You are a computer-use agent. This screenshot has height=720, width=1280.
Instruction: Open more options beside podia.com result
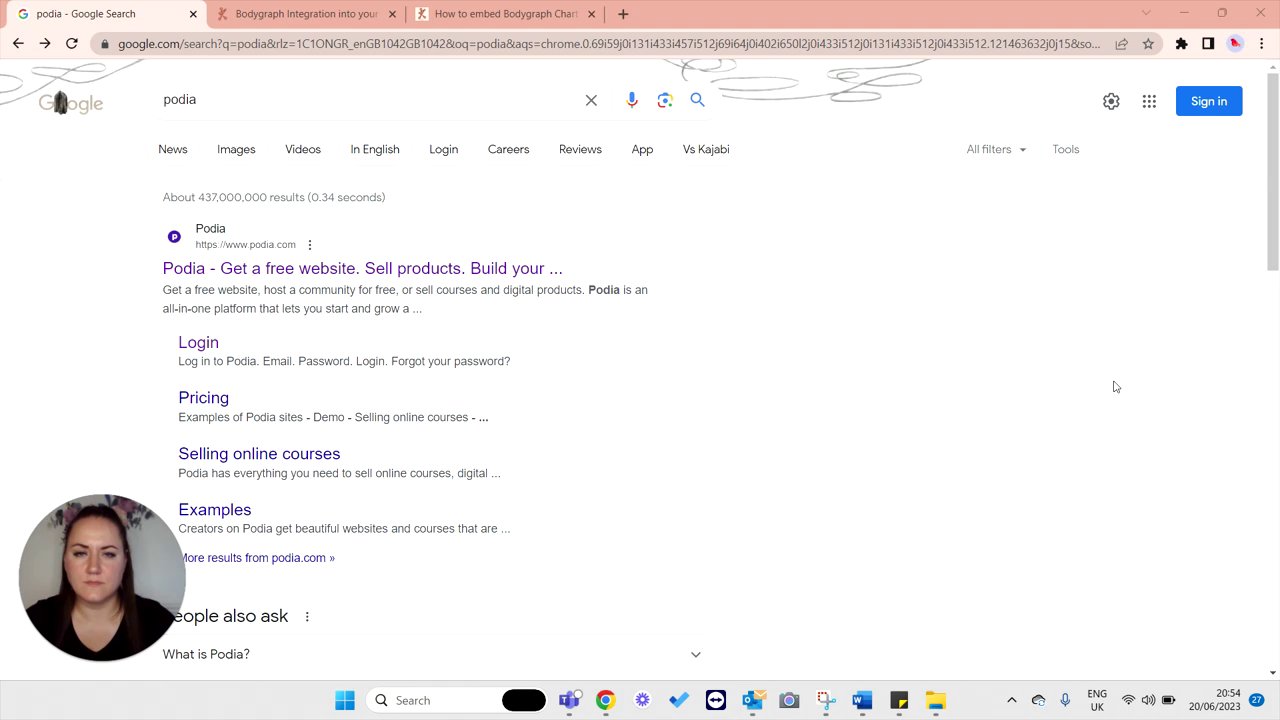(310, 245)
